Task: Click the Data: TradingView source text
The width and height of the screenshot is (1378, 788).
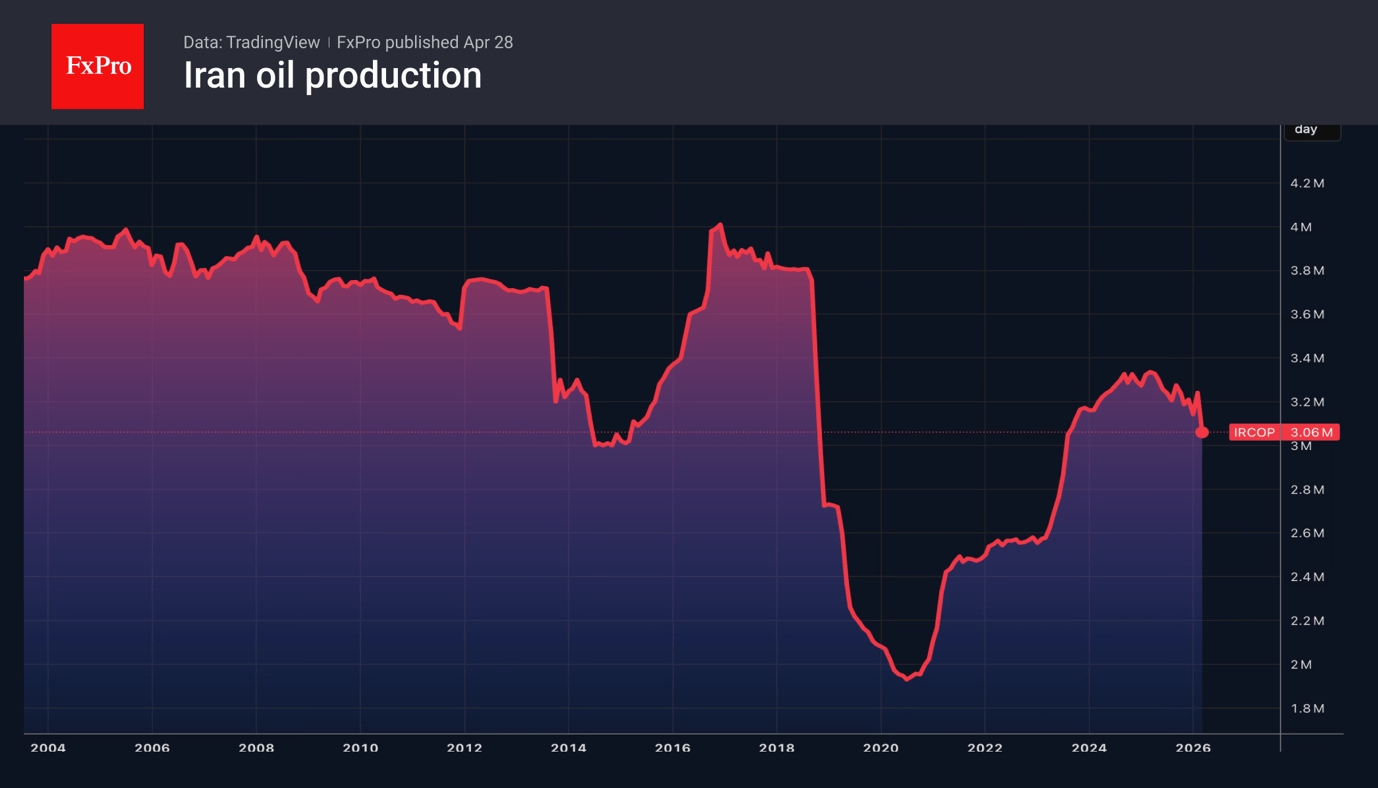Action: click(251, 42)
